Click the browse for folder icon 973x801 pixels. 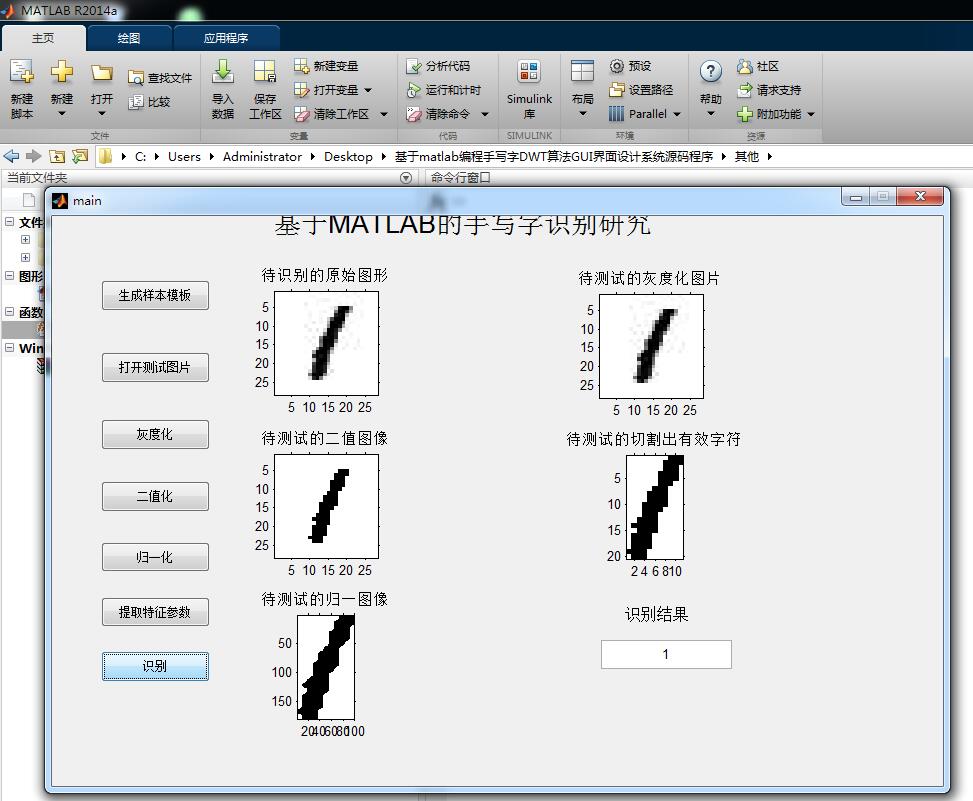[x=79, y=156]
